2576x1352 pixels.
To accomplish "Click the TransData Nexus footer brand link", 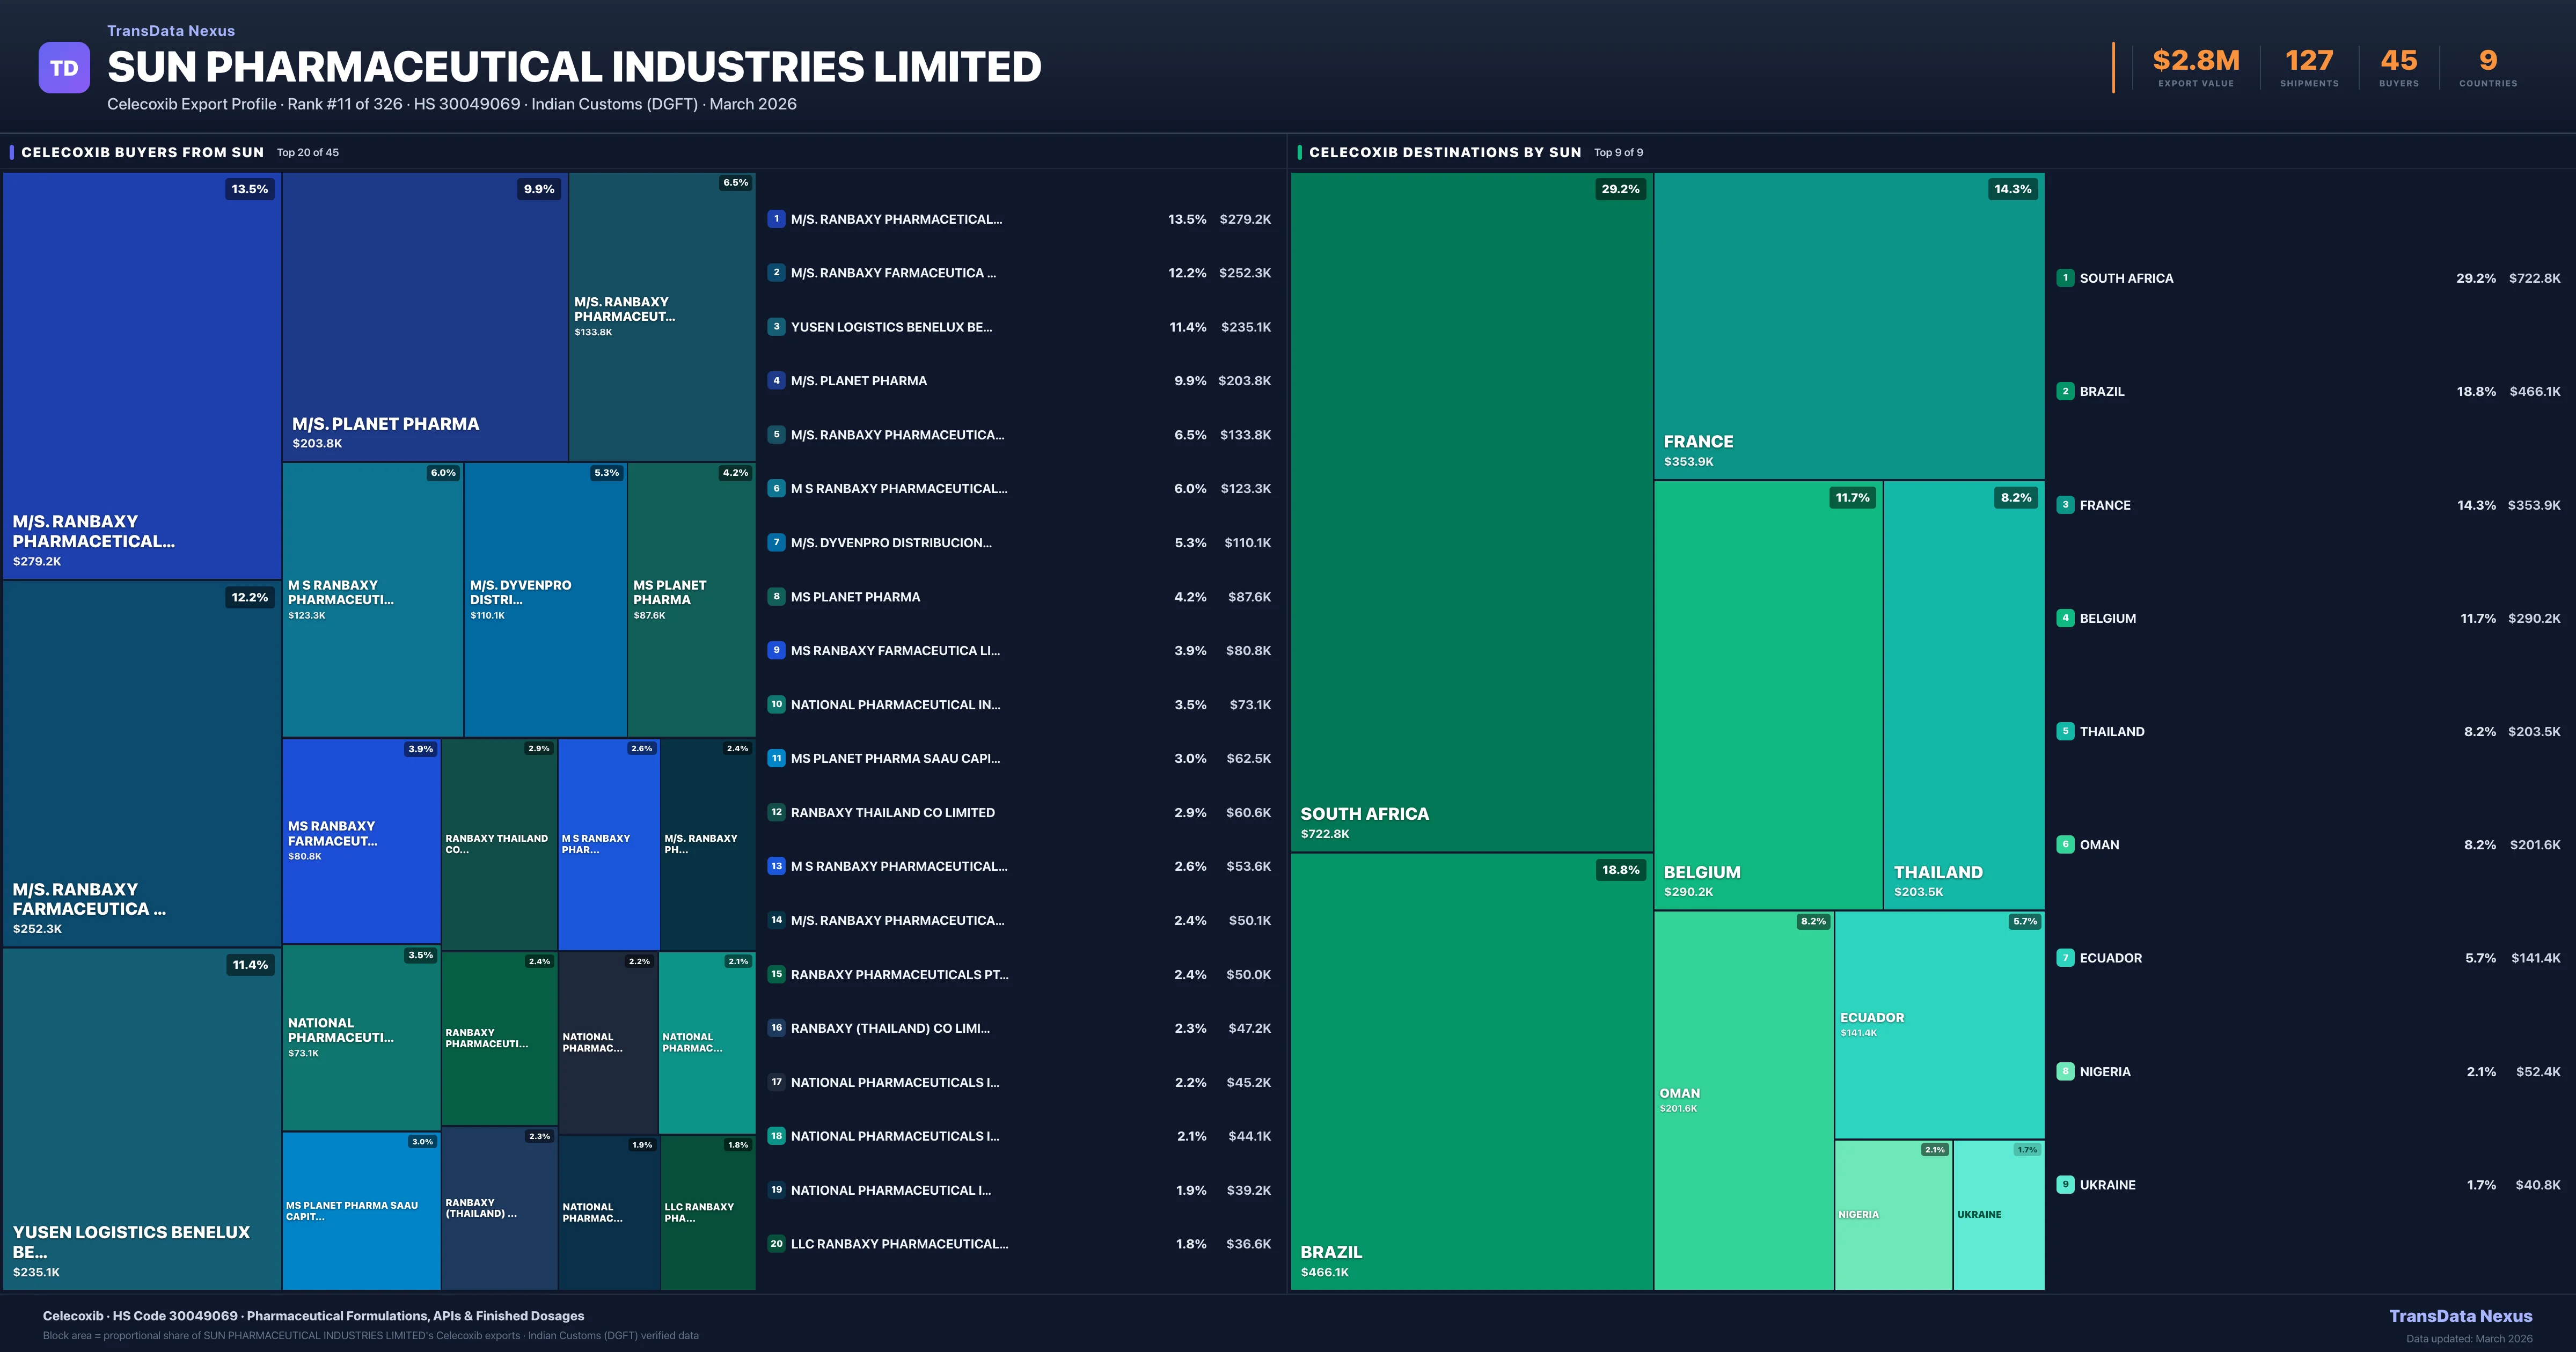I will point(2460,1316).
